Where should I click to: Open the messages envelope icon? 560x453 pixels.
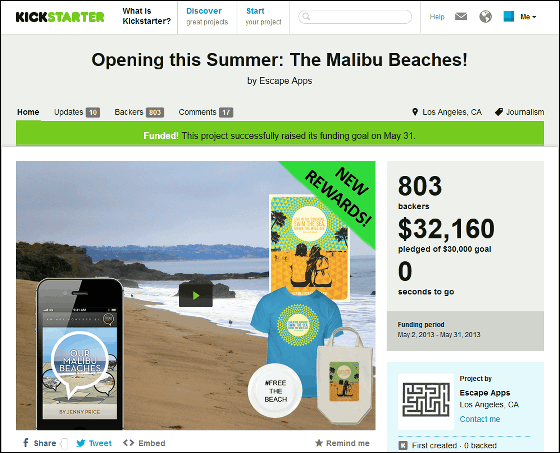[461, 16]
